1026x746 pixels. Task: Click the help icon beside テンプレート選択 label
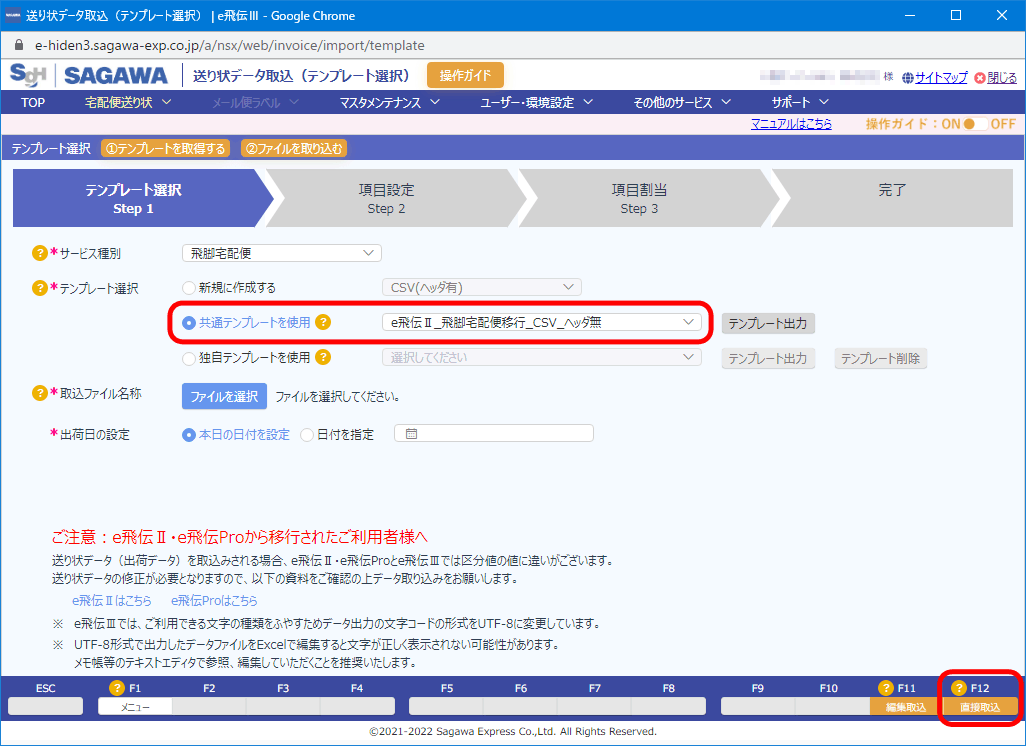pos(39,288)
